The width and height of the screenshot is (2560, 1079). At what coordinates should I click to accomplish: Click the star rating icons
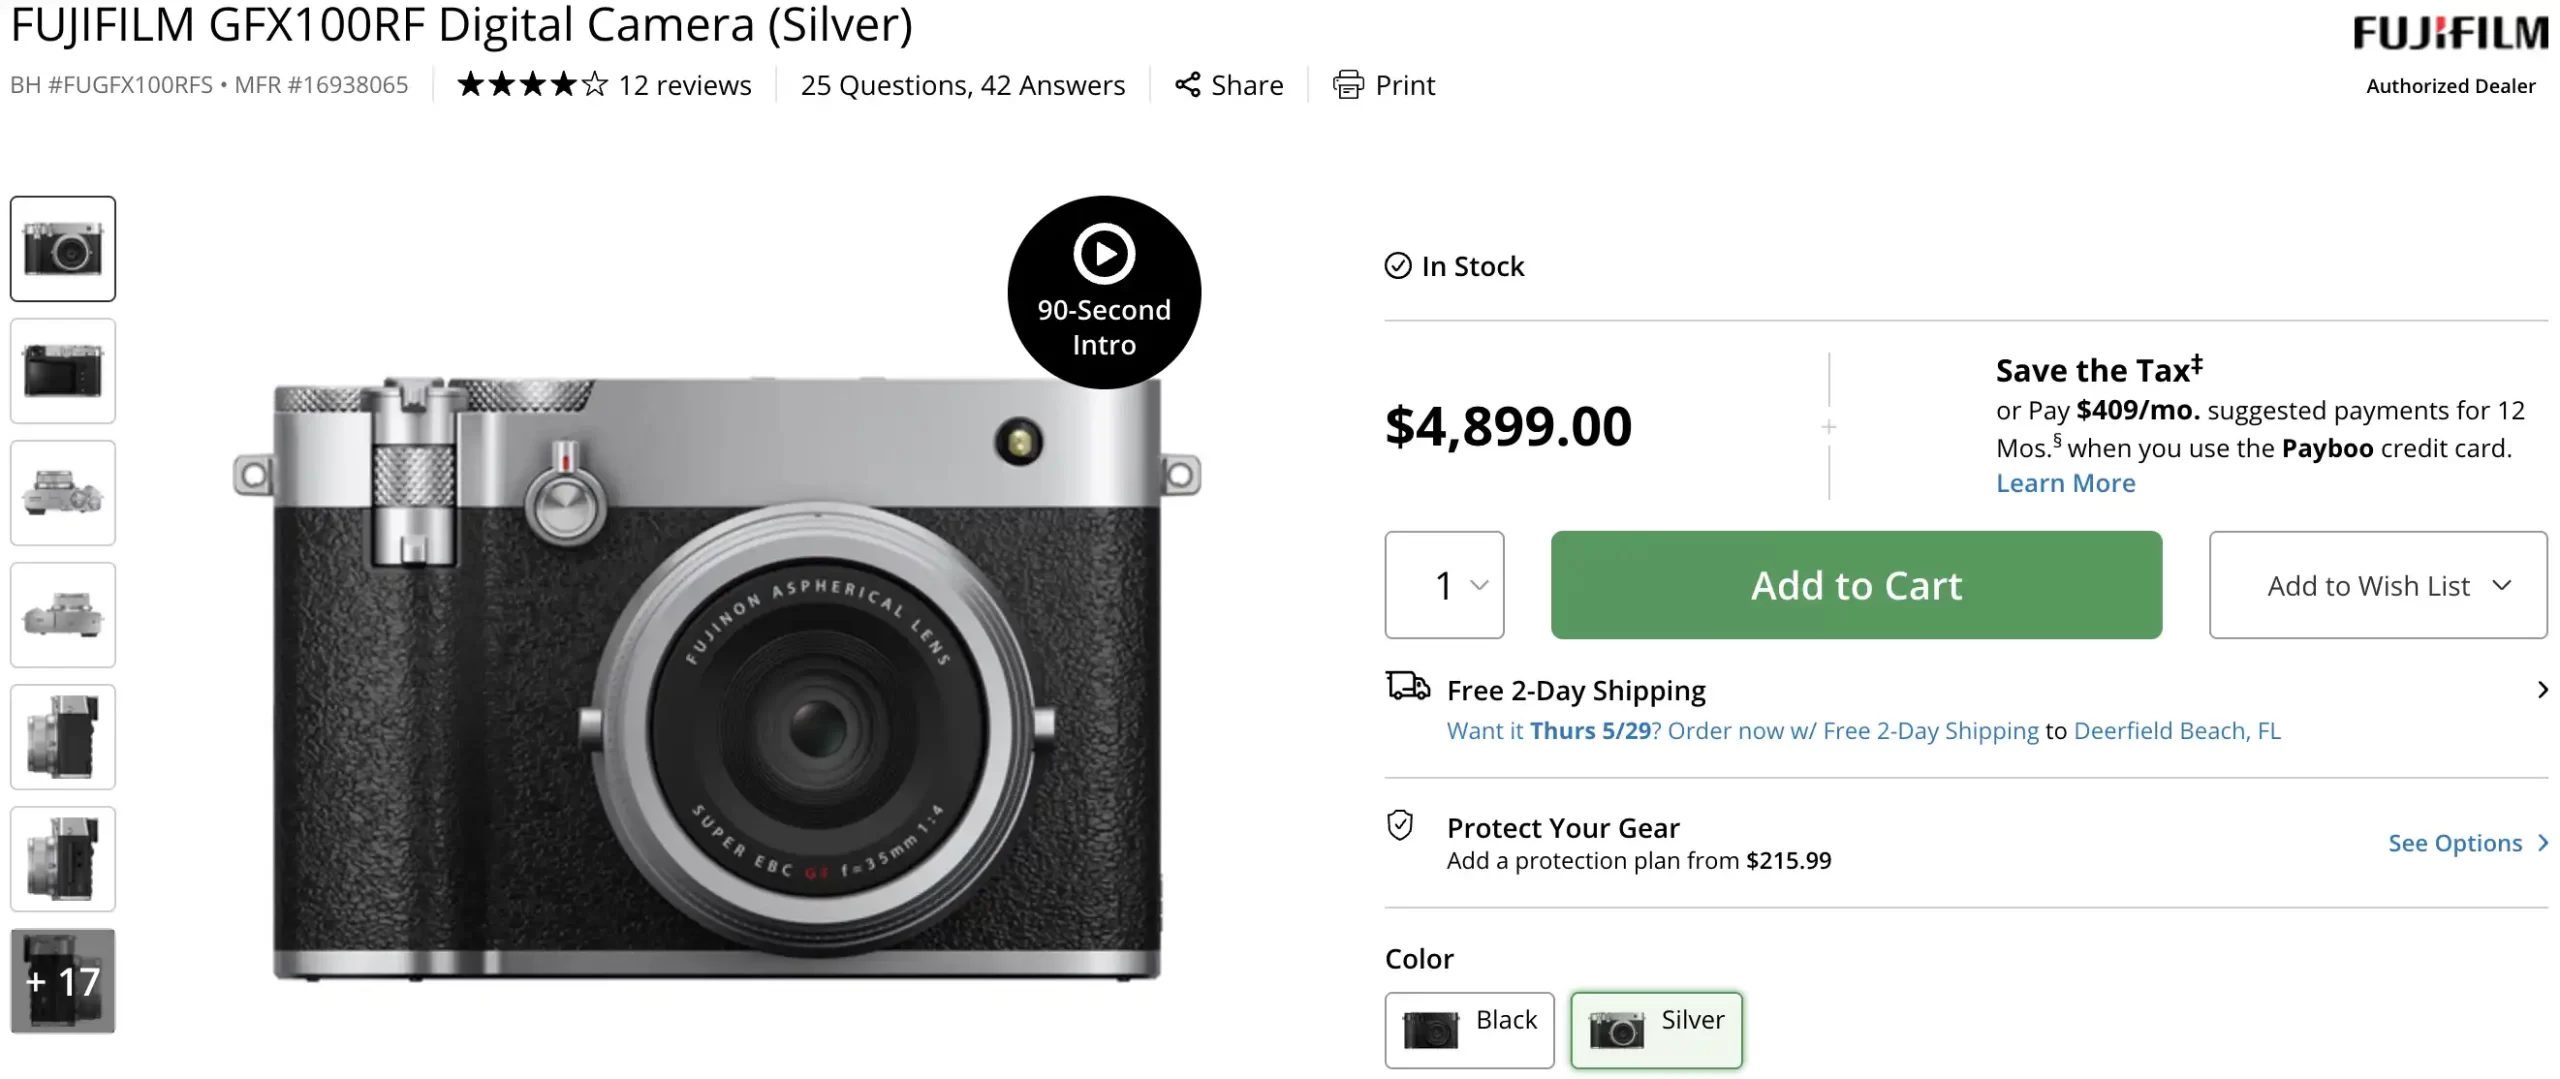[532, 85]
